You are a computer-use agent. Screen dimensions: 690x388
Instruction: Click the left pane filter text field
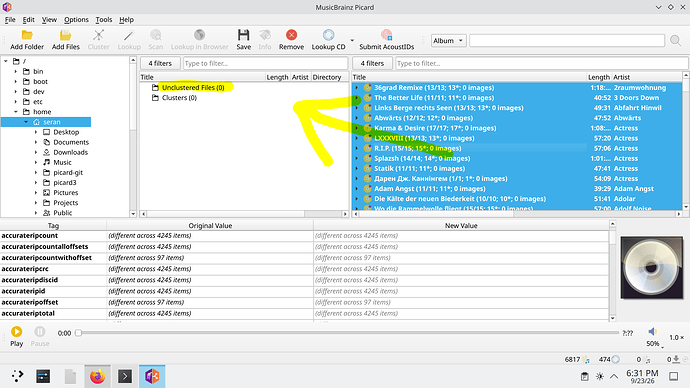click(x=265, y=63)
